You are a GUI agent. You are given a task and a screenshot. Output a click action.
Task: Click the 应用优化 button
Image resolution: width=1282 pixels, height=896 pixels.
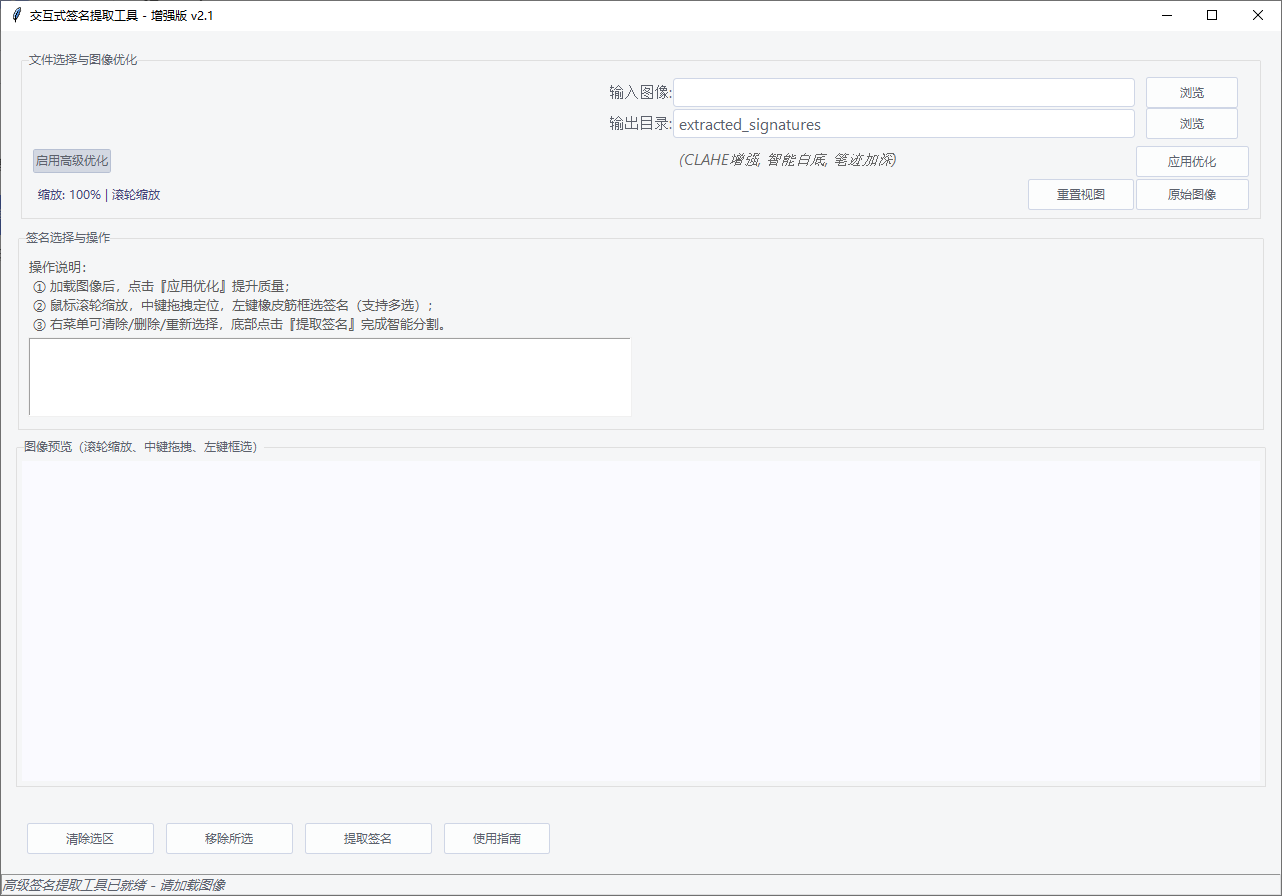1192,161
